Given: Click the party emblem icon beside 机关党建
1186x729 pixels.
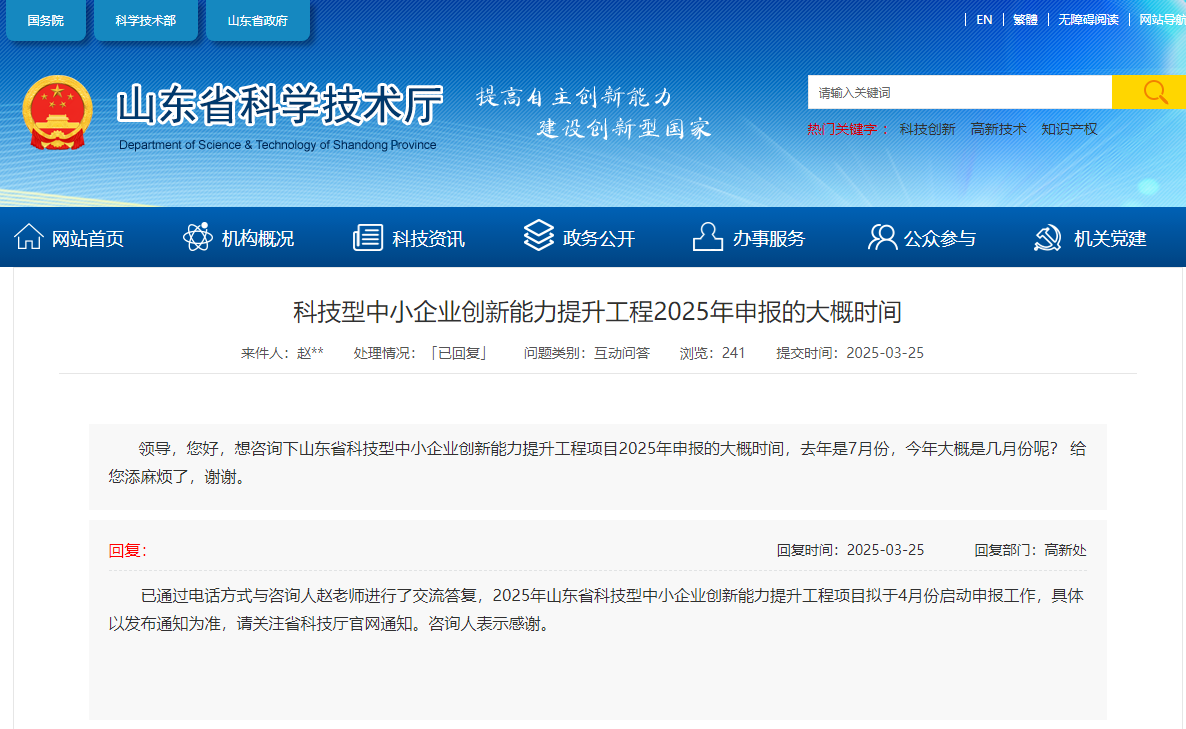Looking at the screenshot, I should click(x=1048, y=237).
